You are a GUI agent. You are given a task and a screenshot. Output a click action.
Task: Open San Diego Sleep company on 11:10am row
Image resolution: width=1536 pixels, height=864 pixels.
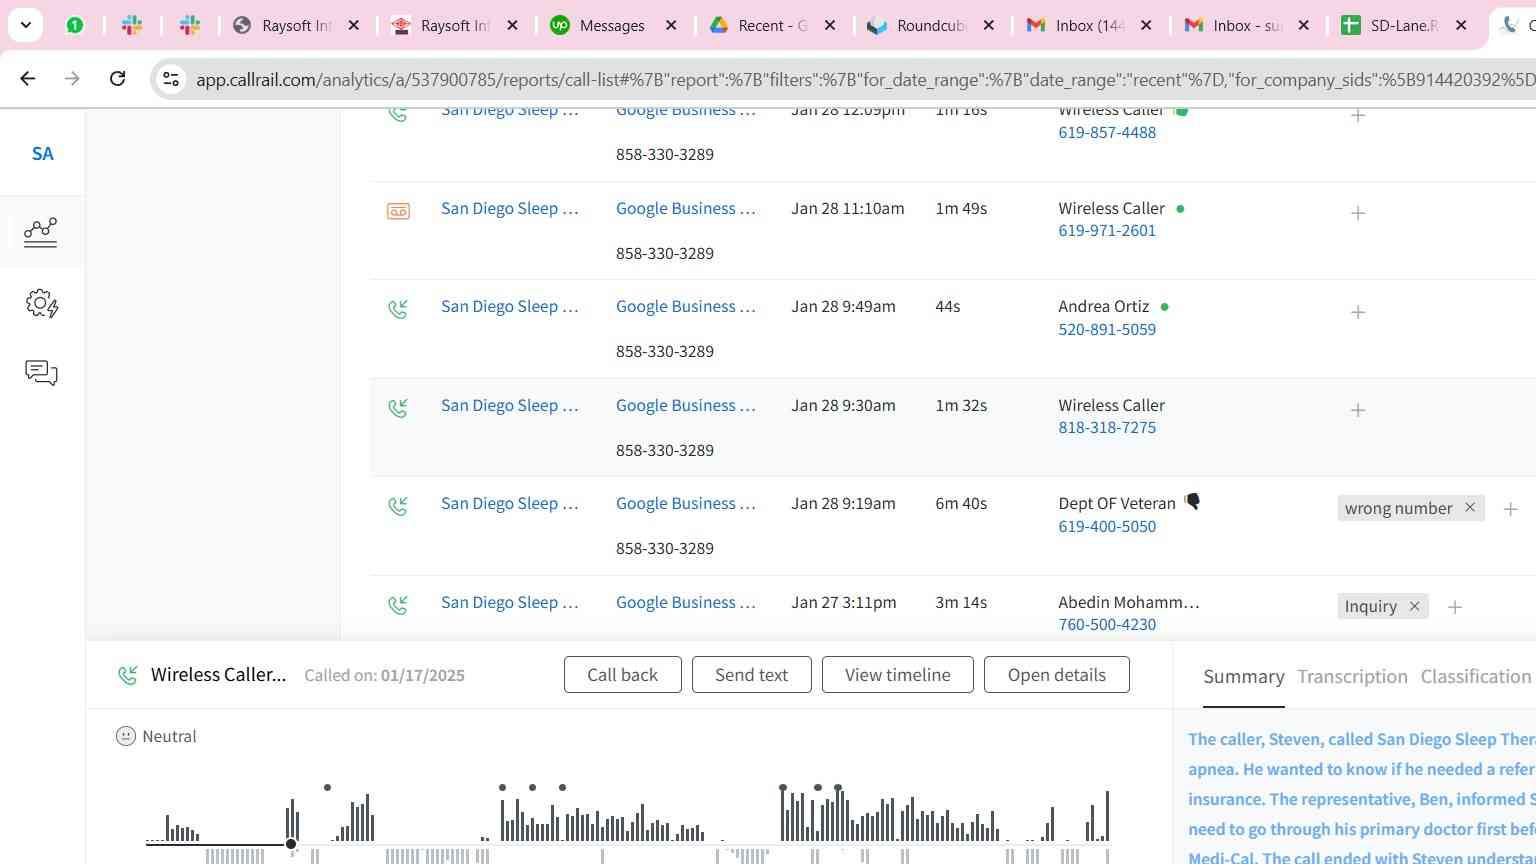pyautogui.click(x=510, y=208)
